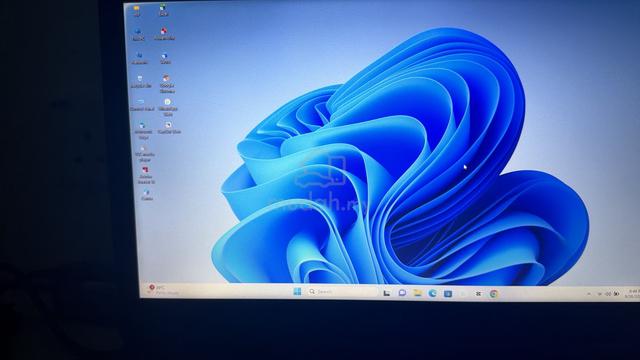This screenshot has height=360, width=640.
Task: Select the Adobe Reader desktop shortcut
Action: click(x=146, y=175)
